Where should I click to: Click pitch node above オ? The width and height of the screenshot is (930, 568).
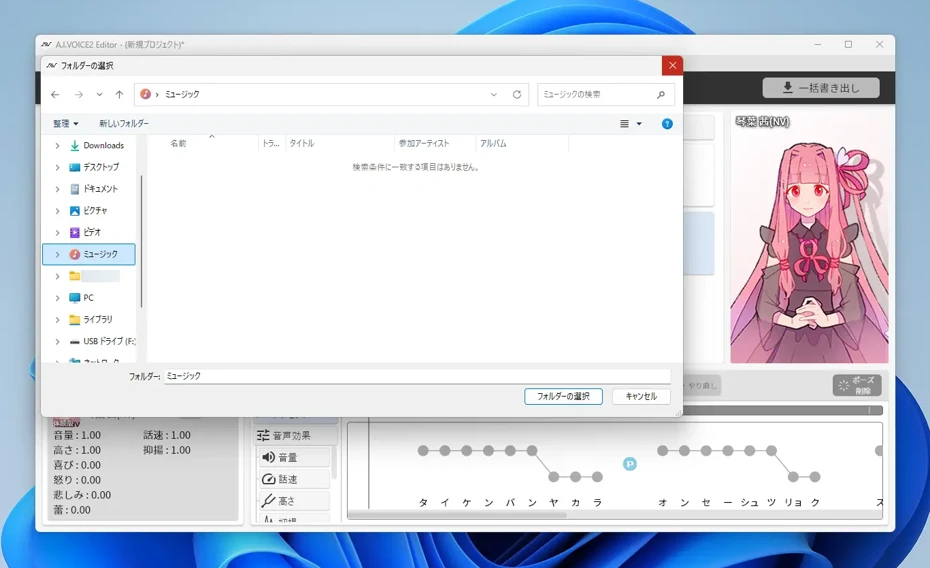[x=663, y=451]
